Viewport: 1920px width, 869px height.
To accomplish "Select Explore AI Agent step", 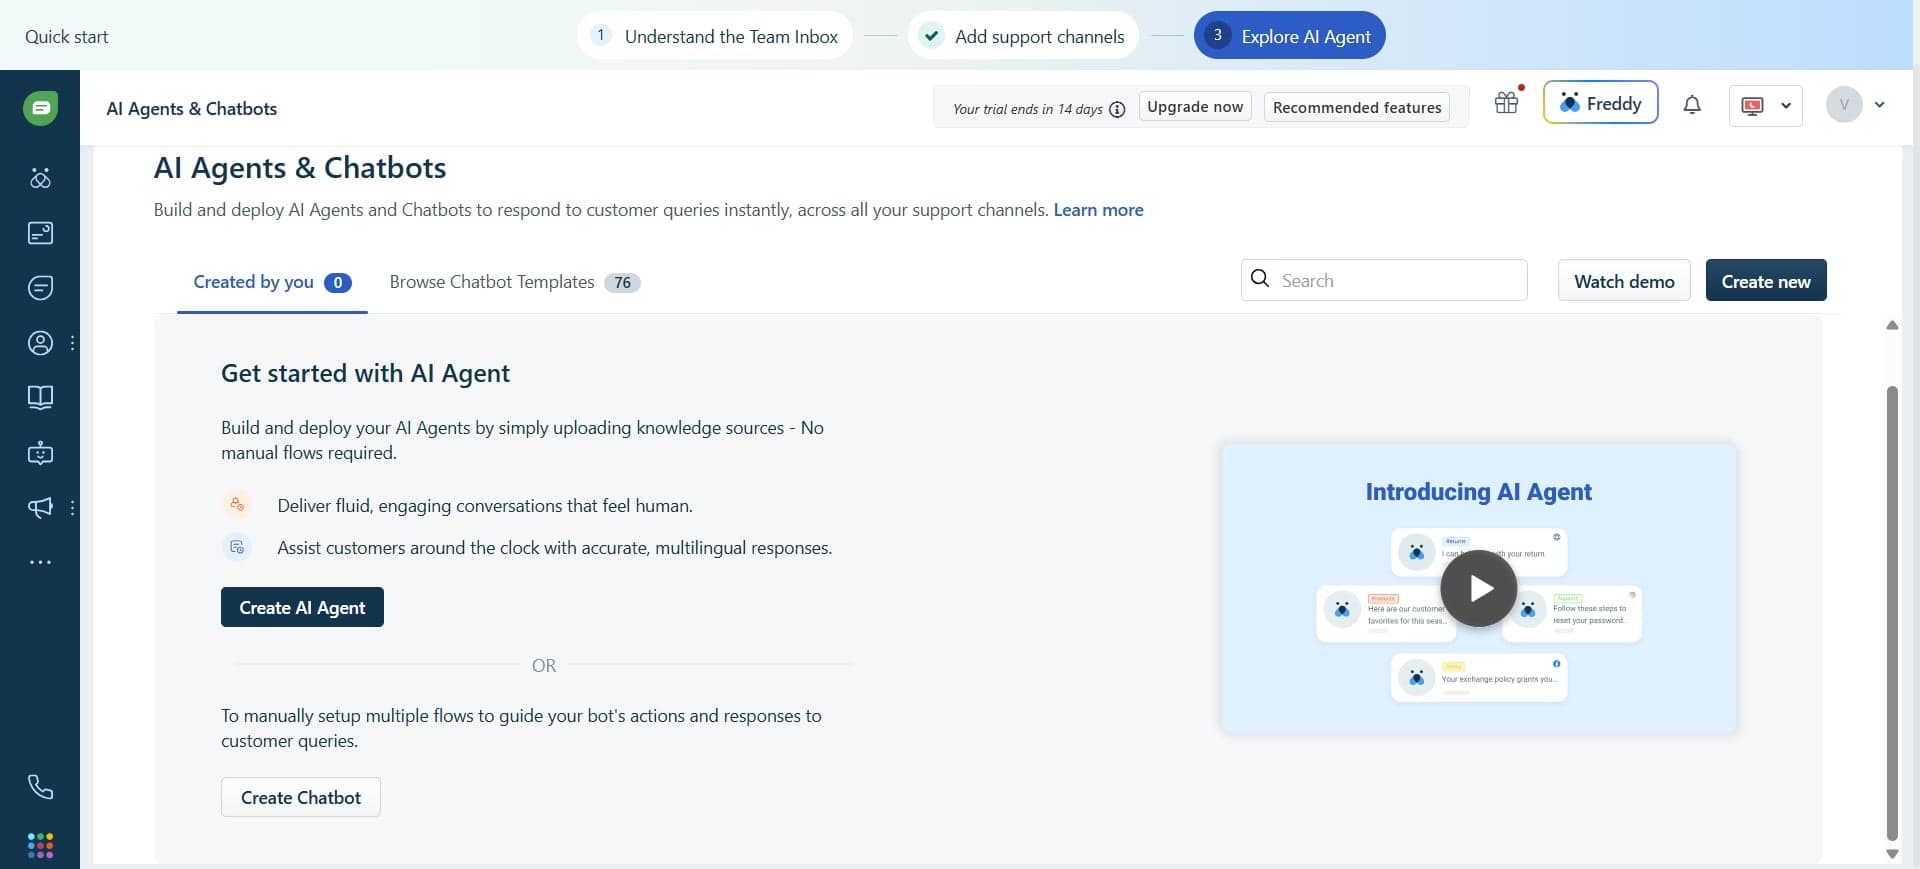I will [x=1290, y=36].
